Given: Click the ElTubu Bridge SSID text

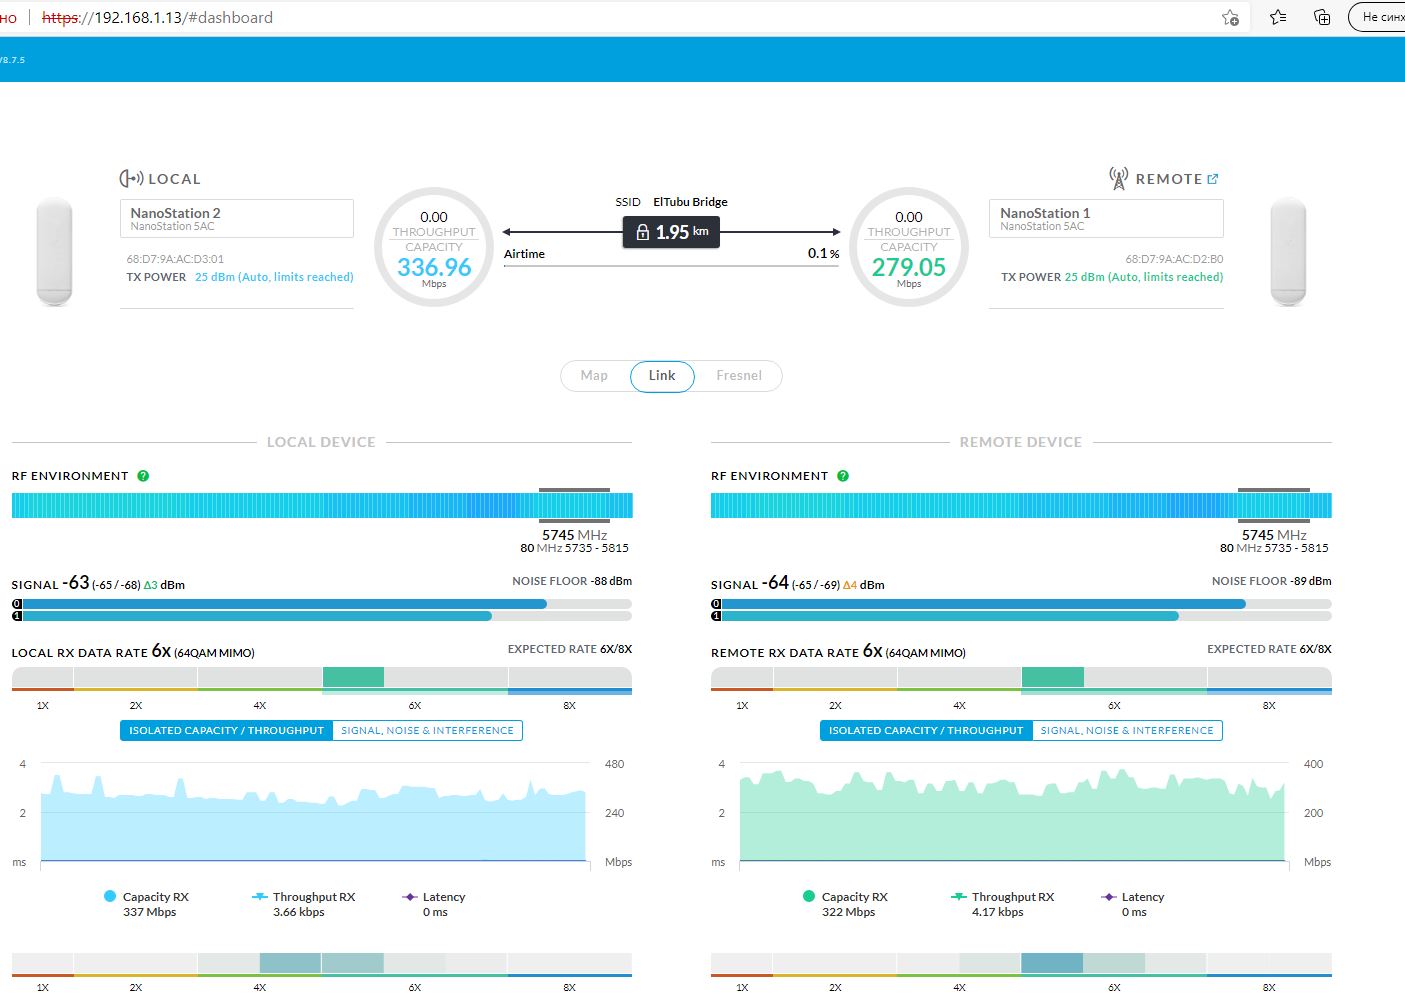Looking at the screenshot, I should click(690, 202).
